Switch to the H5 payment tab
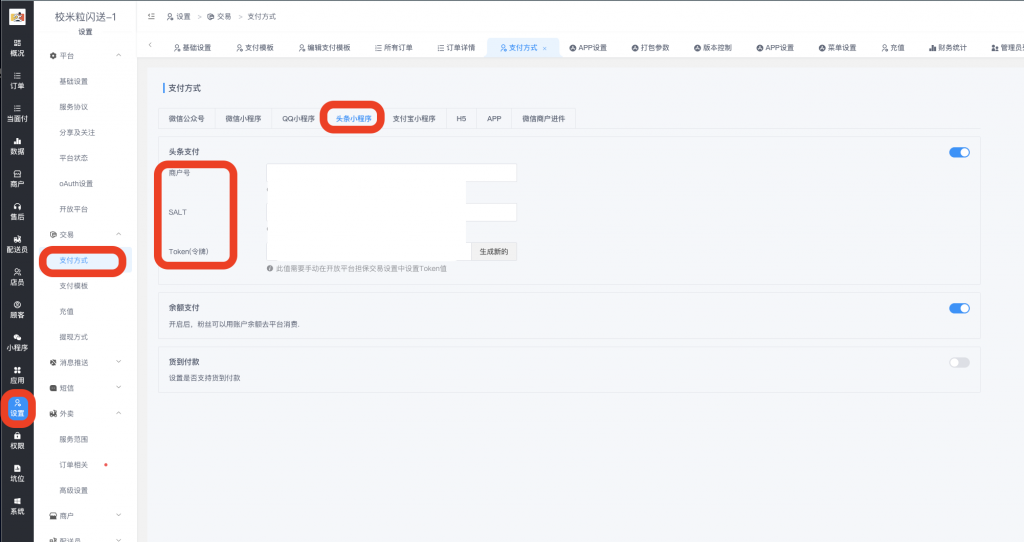Screen dimensions: 1024x542 (x=461, y=119)
